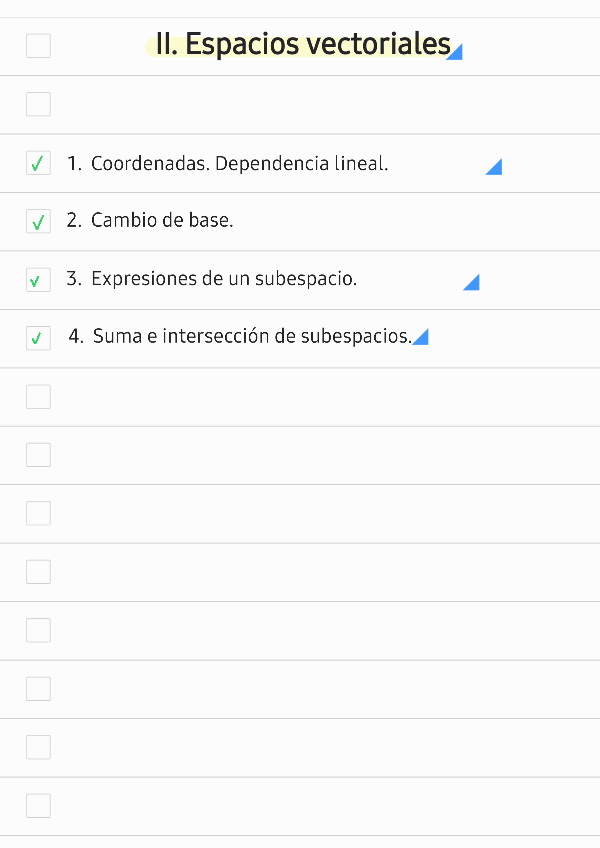This screenshot has height=848, width=600.
Task: Expand the triangle on the "Coordenadas" row
Action: 494,168
